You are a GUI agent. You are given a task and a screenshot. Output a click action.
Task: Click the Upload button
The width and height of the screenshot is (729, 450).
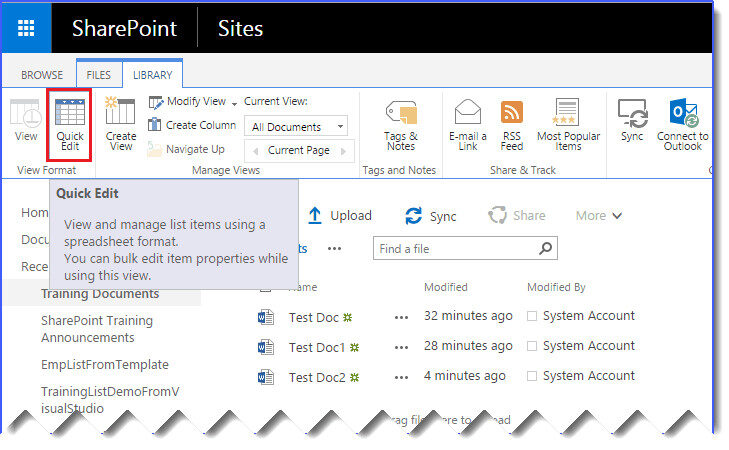coord(340,216)
